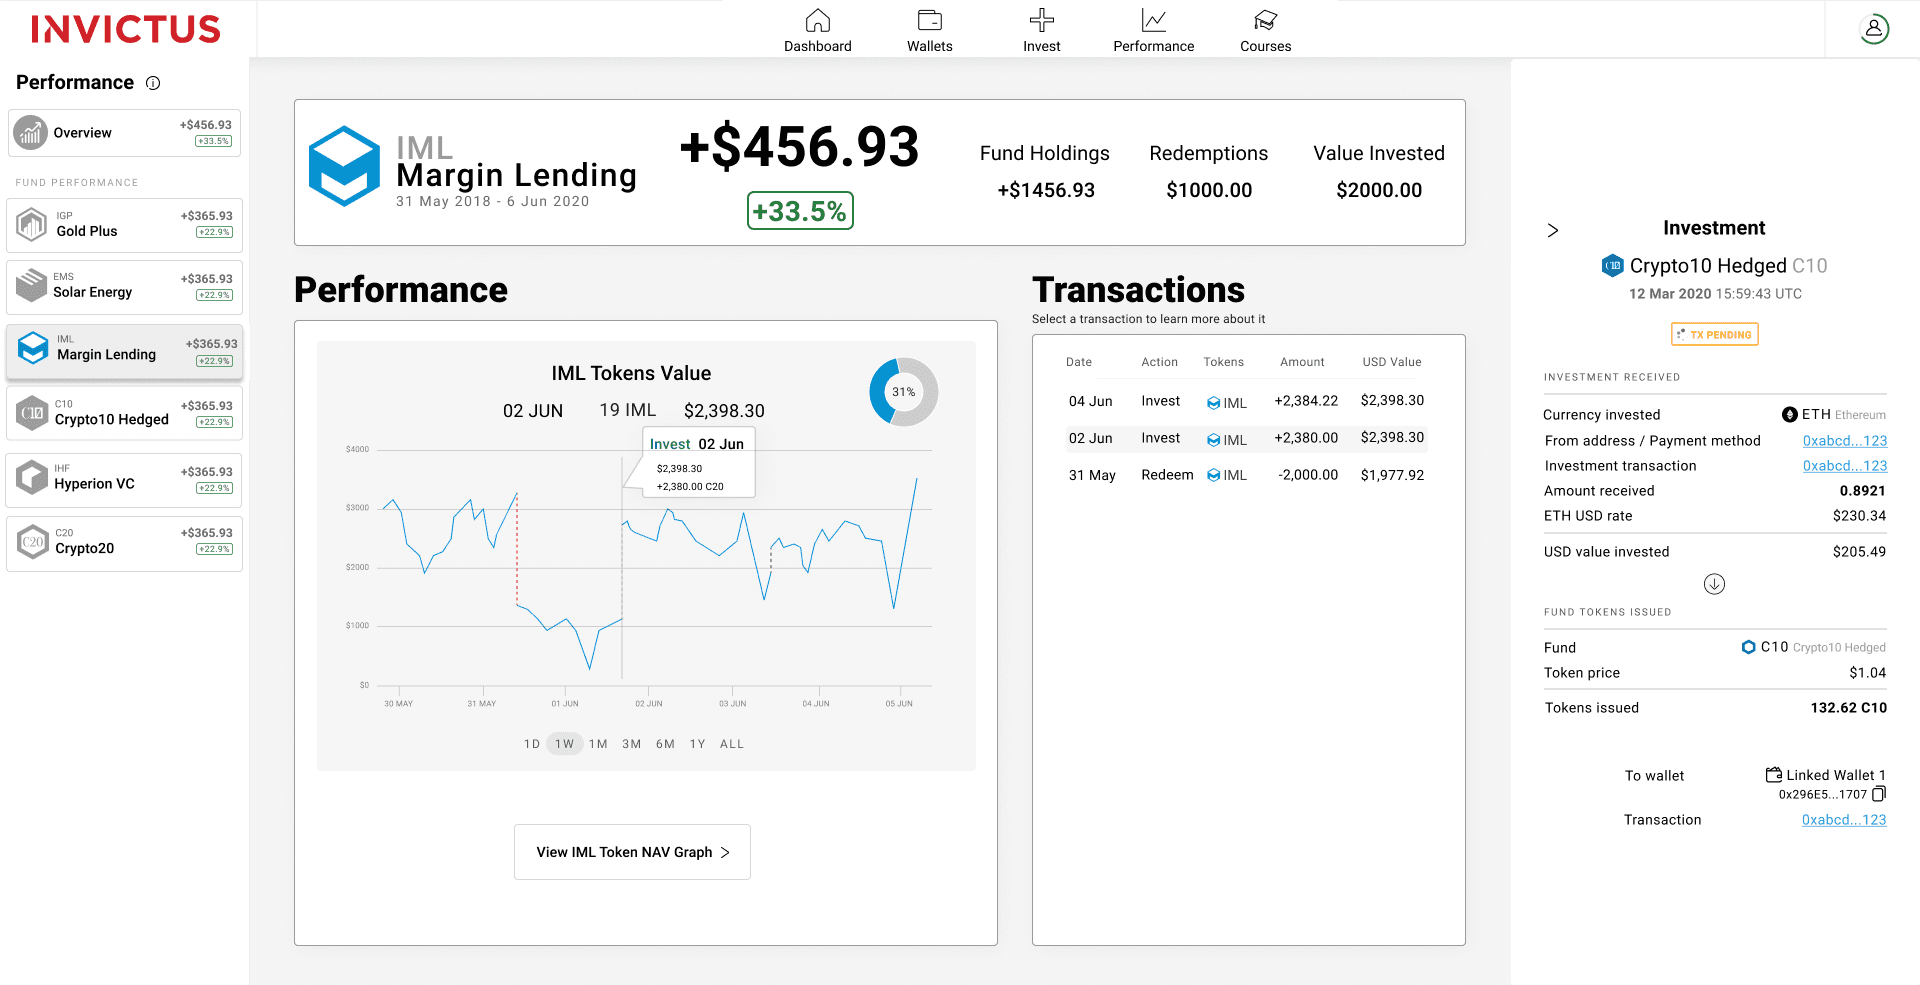Click the $230.34 ETH USD rate value
The width and height of the screenshot is (1920, 985).
coord(1859,516)
